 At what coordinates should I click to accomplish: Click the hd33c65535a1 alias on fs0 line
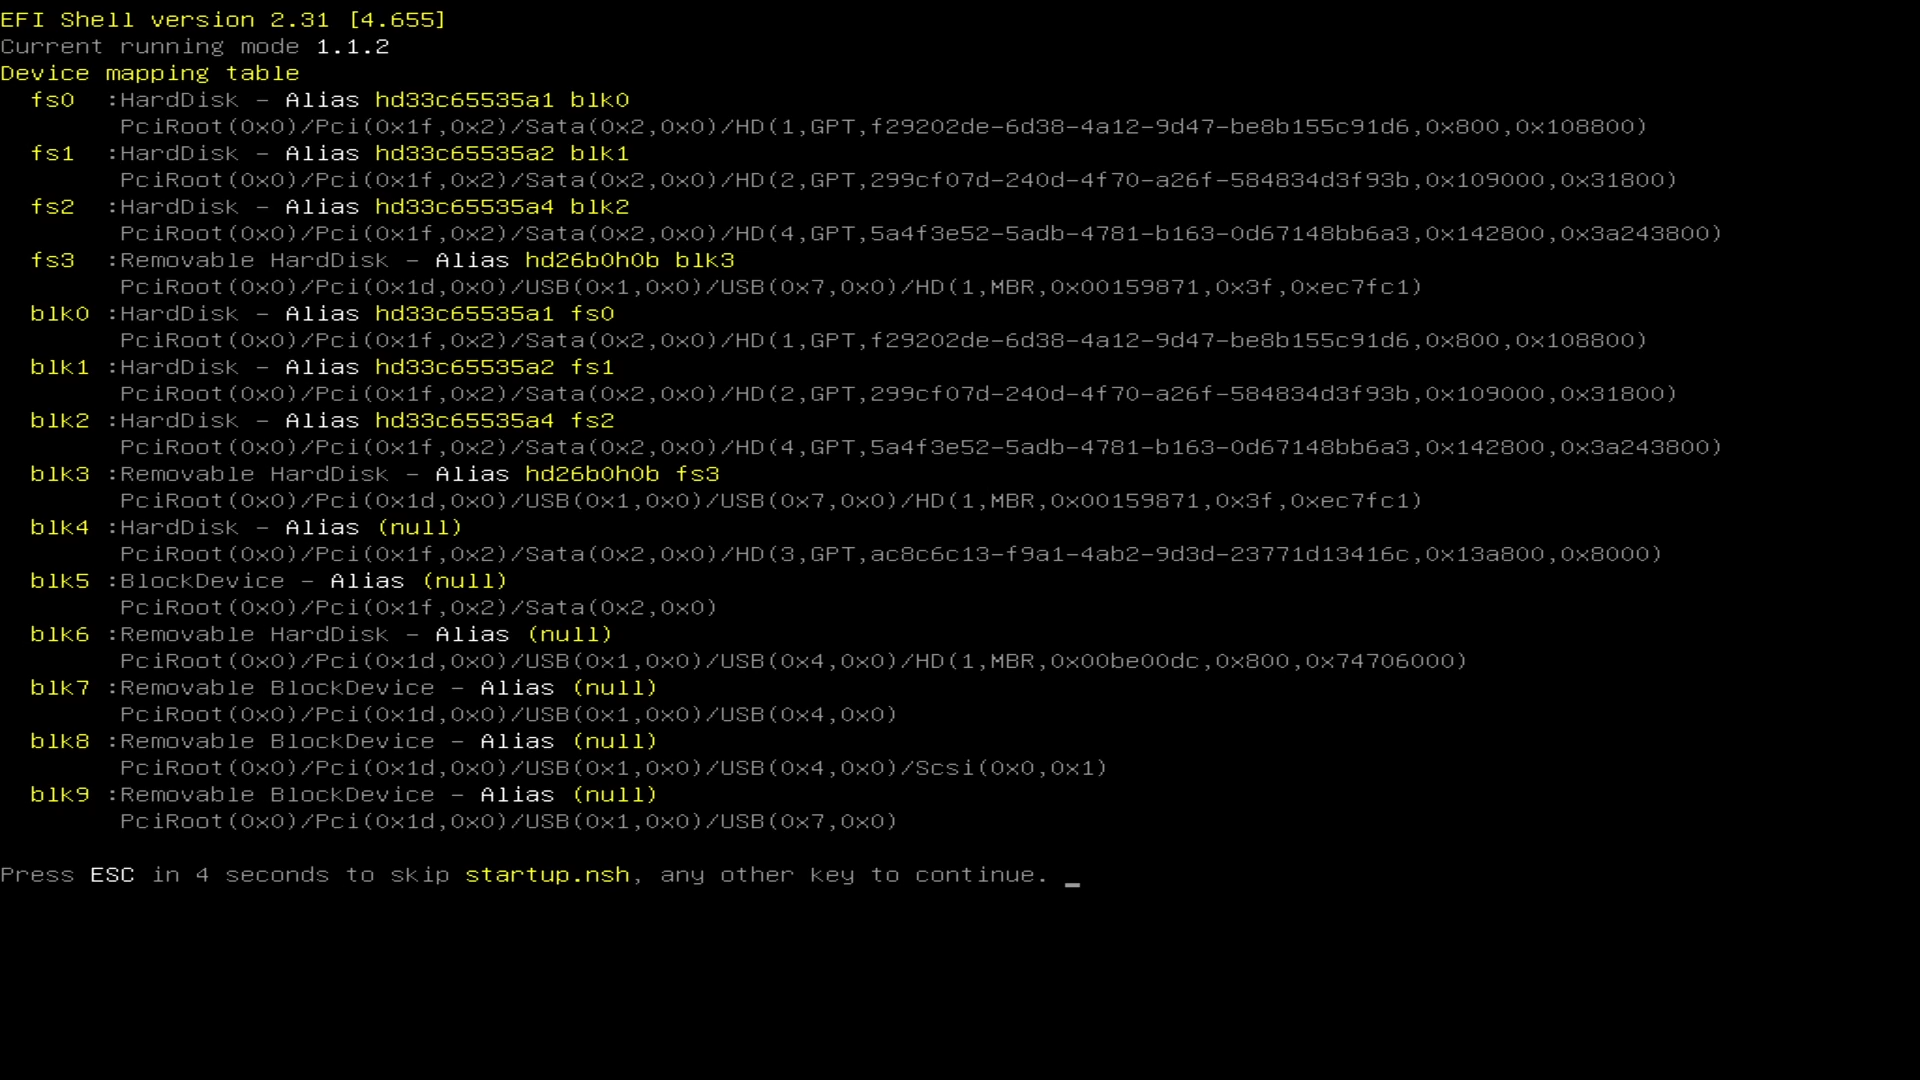(x=464, y=100)
